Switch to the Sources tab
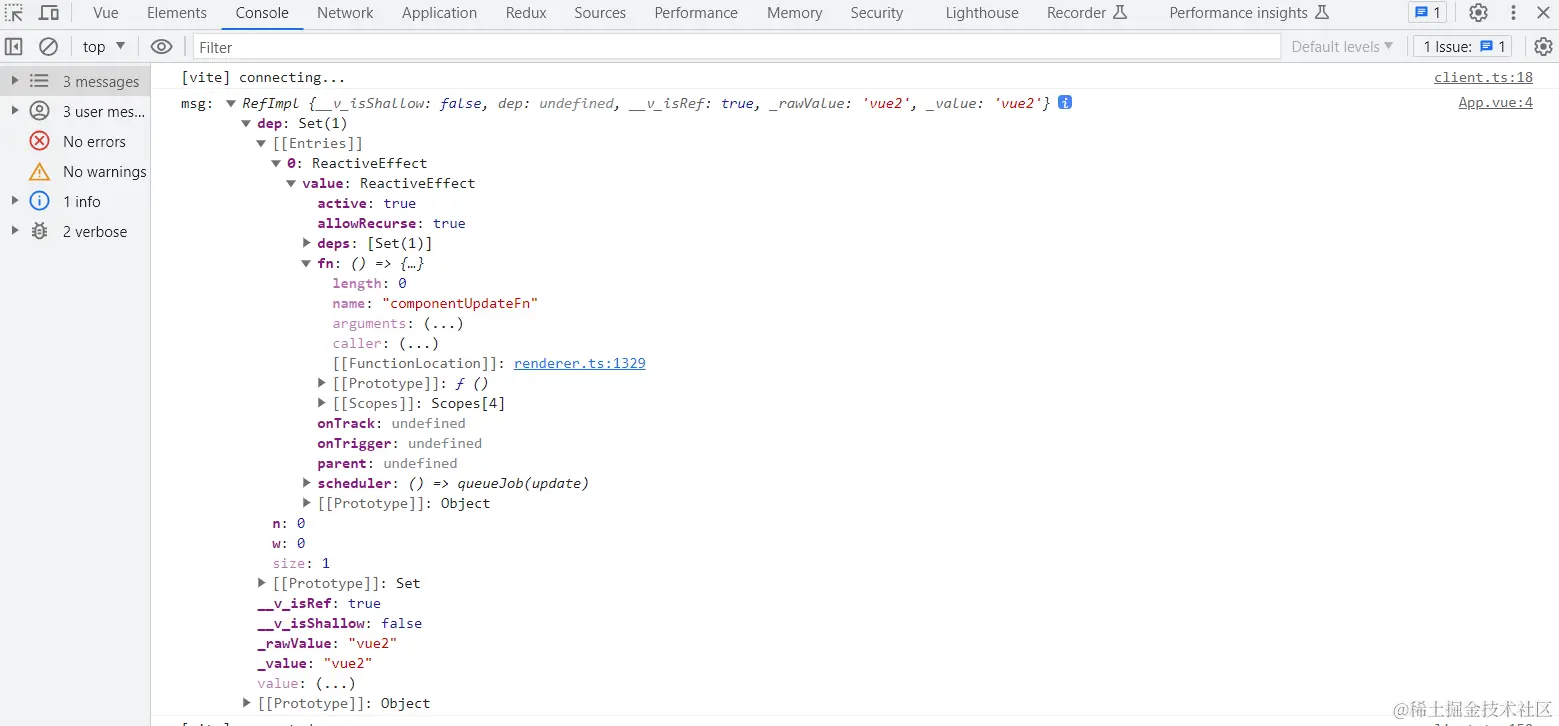Viewport: 1559px width, 726px height. click(x=600, y=13)
